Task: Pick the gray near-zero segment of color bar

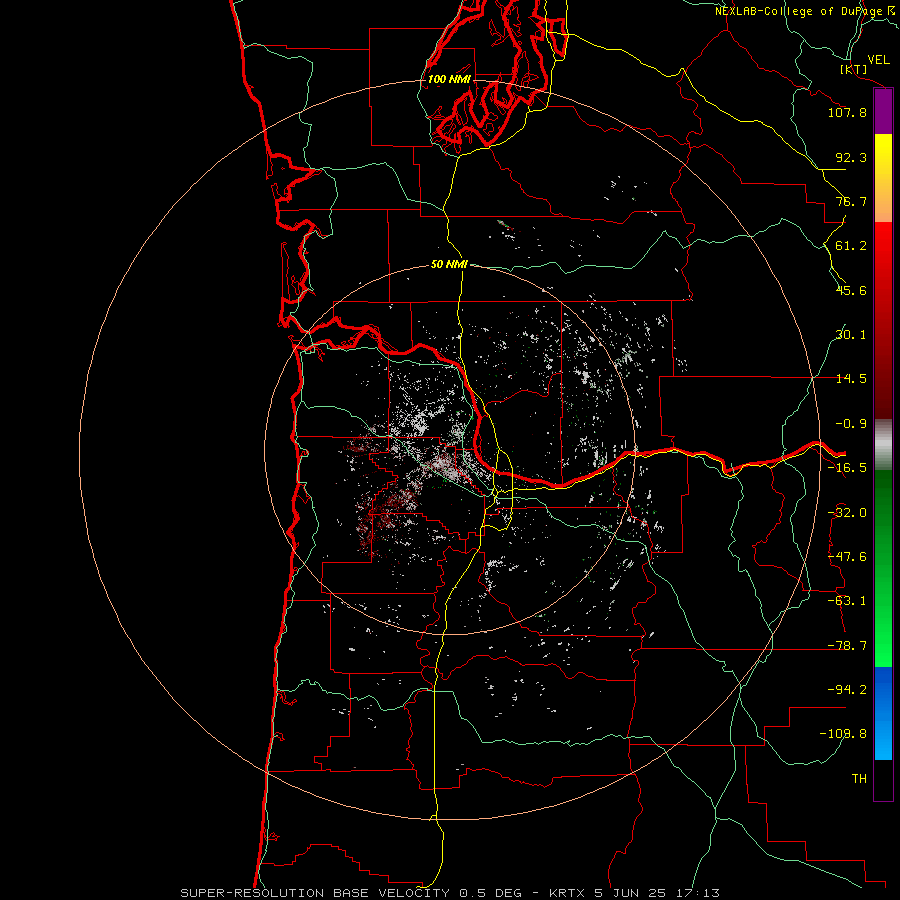Action: pos(883,445)
